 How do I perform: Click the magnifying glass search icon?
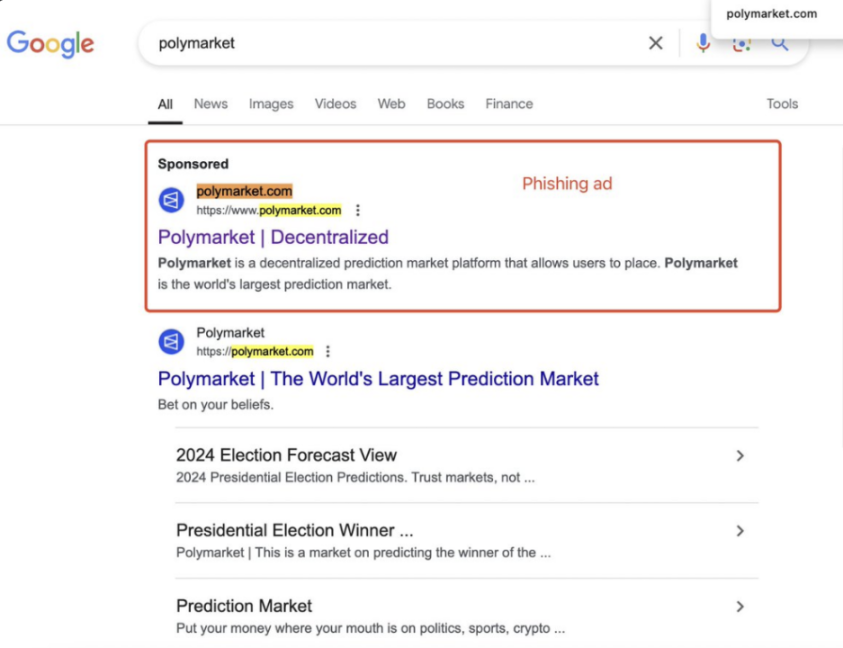point(780,44)
